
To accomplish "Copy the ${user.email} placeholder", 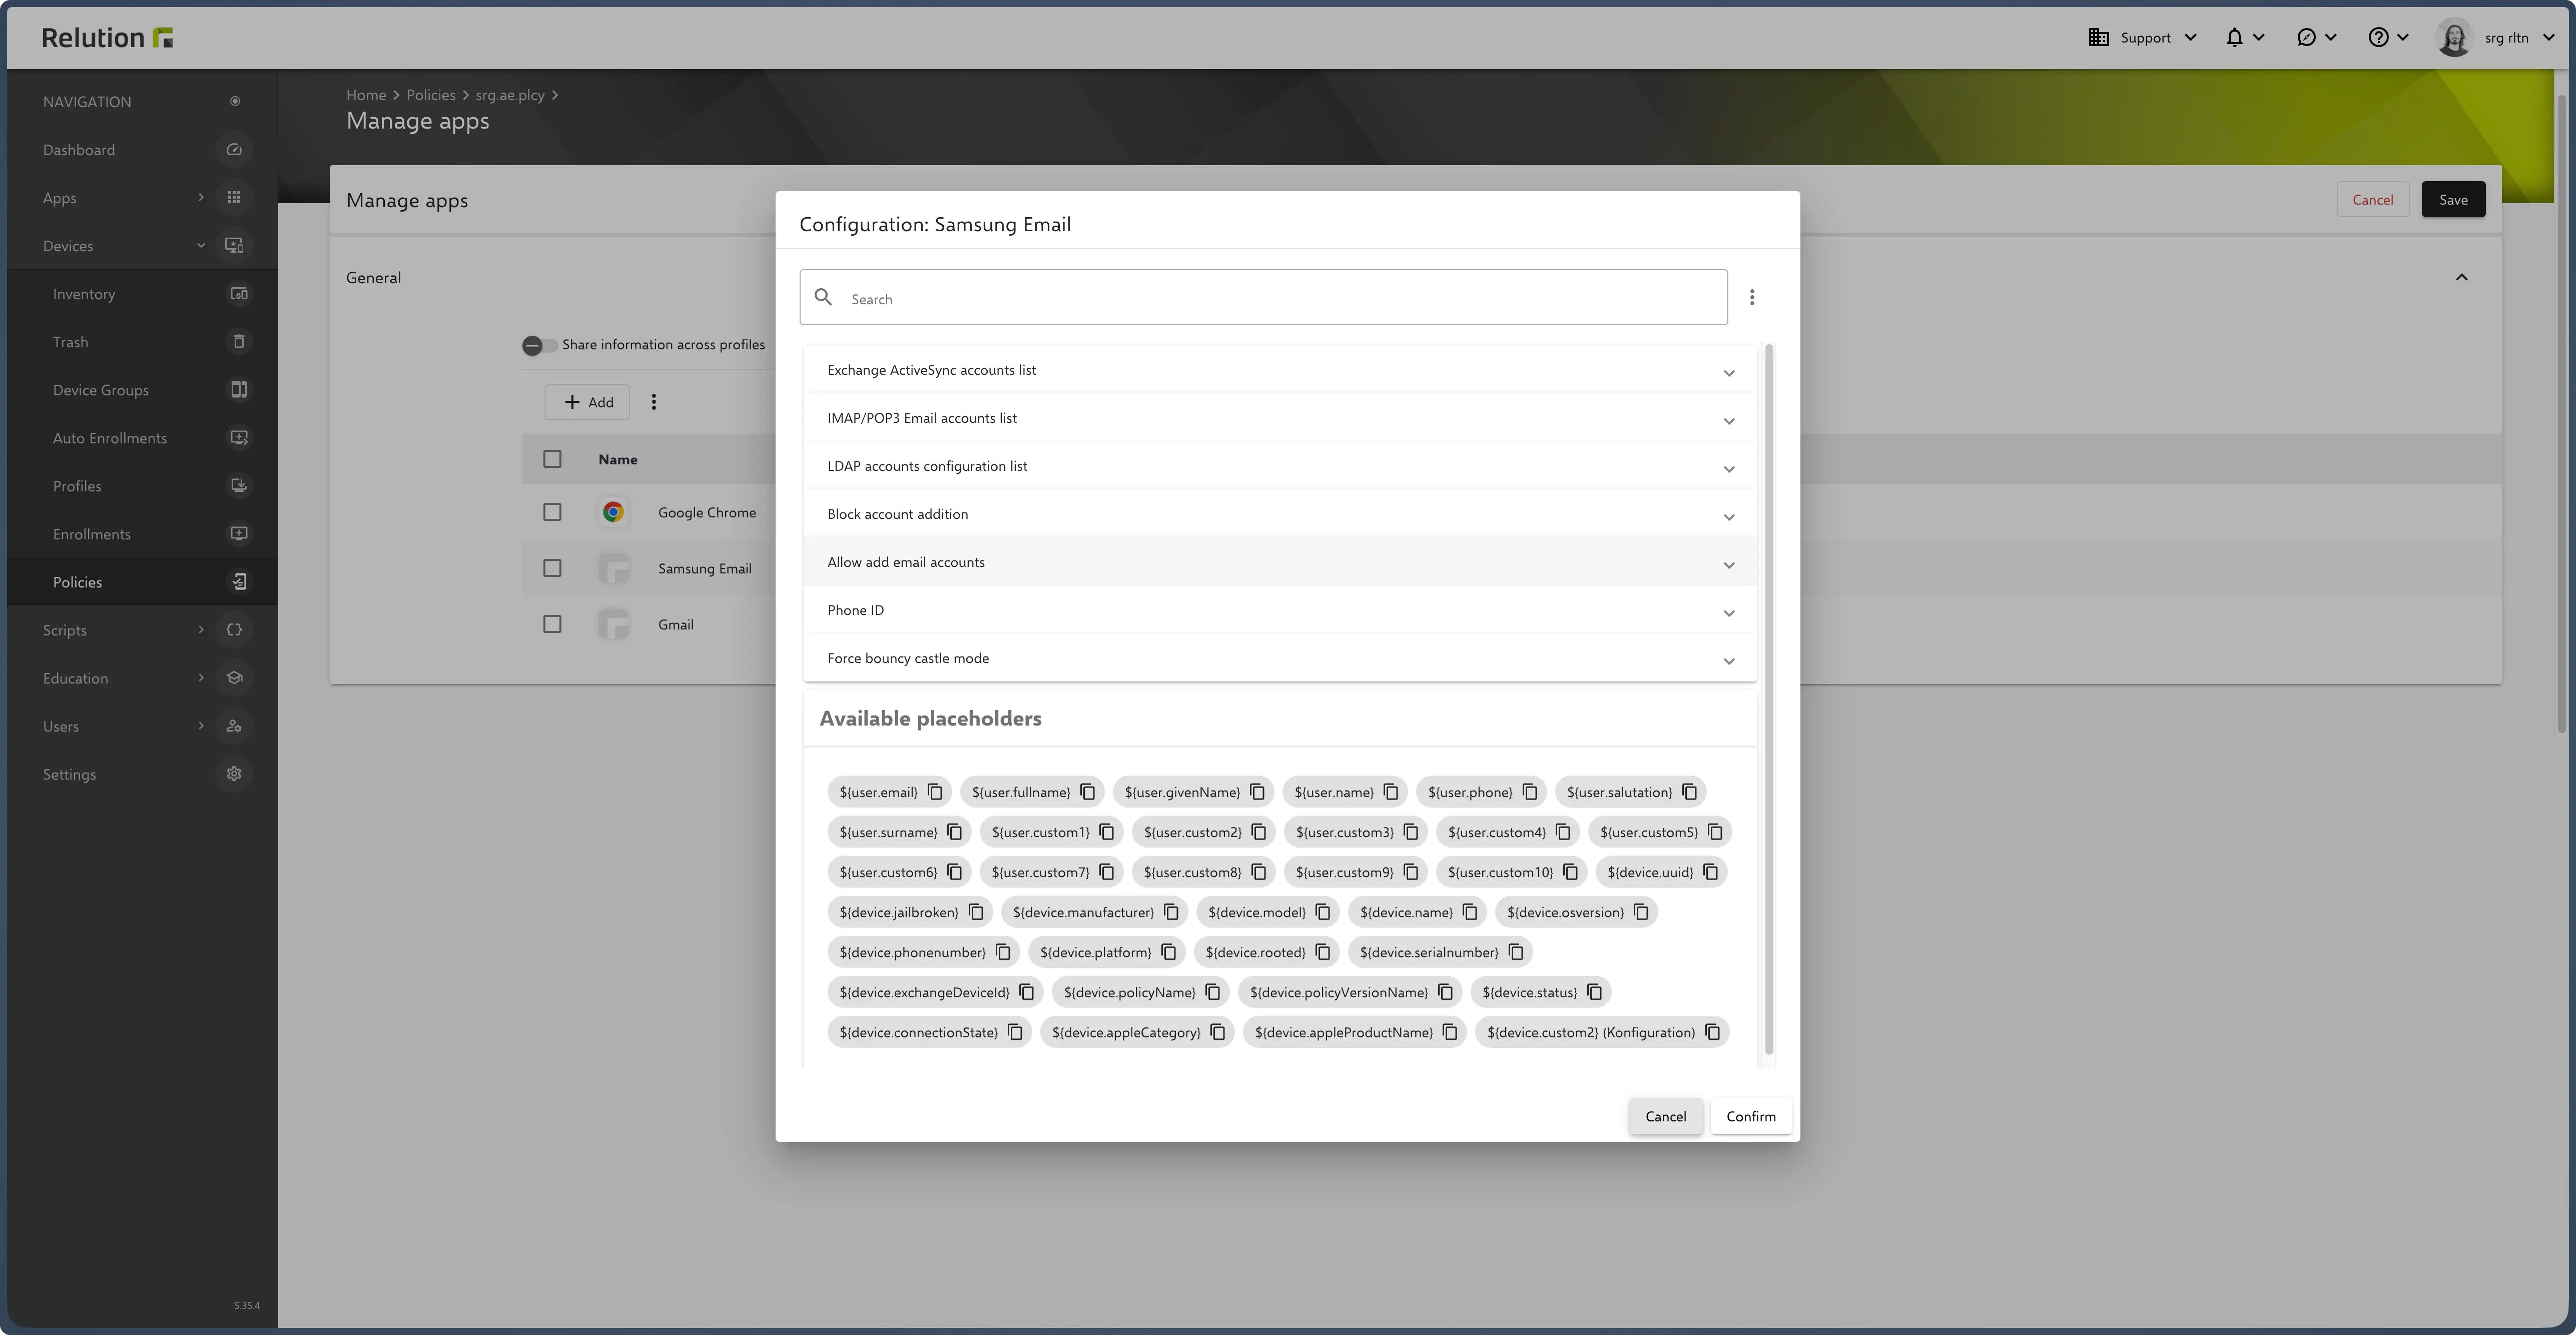I will point(935,792).
